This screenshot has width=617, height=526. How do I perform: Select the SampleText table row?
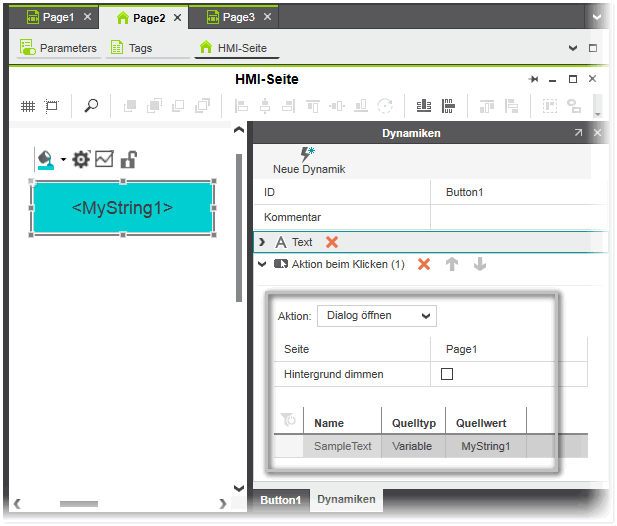click(342, 446)
